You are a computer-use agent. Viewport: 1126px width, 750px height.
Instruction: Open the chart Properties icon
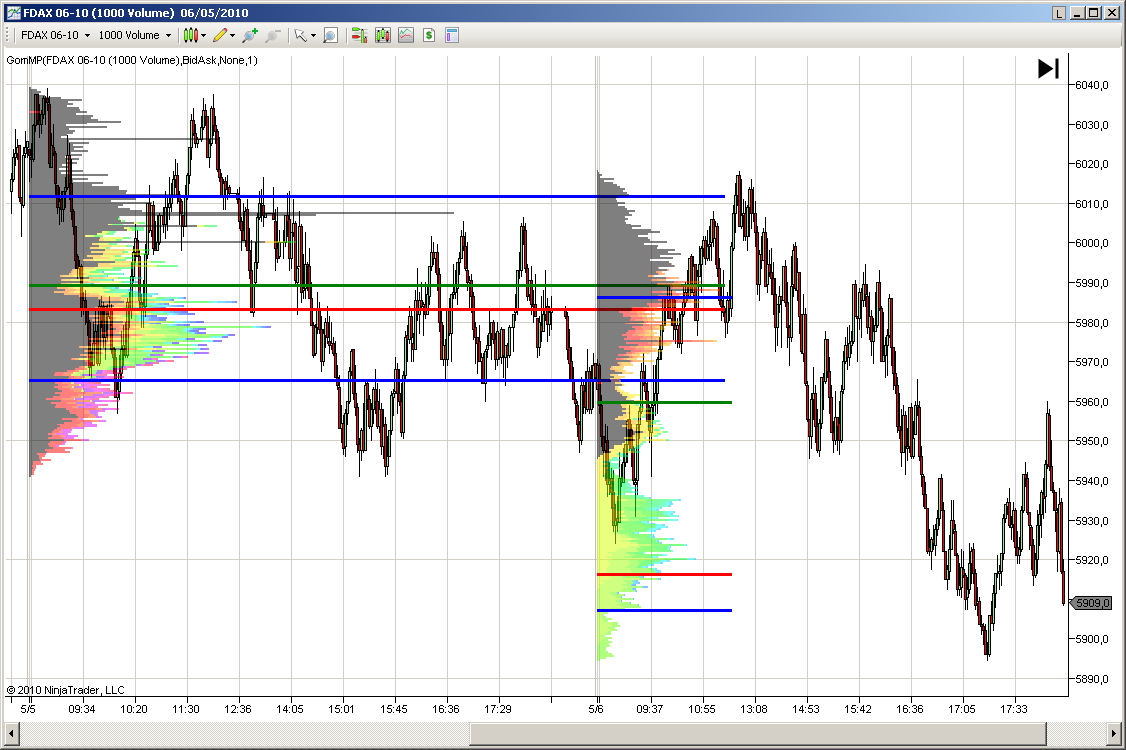452,35
